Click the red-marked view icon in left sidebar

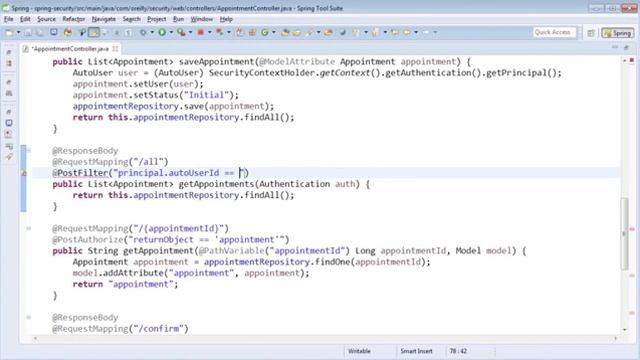[x=9, y=134]
